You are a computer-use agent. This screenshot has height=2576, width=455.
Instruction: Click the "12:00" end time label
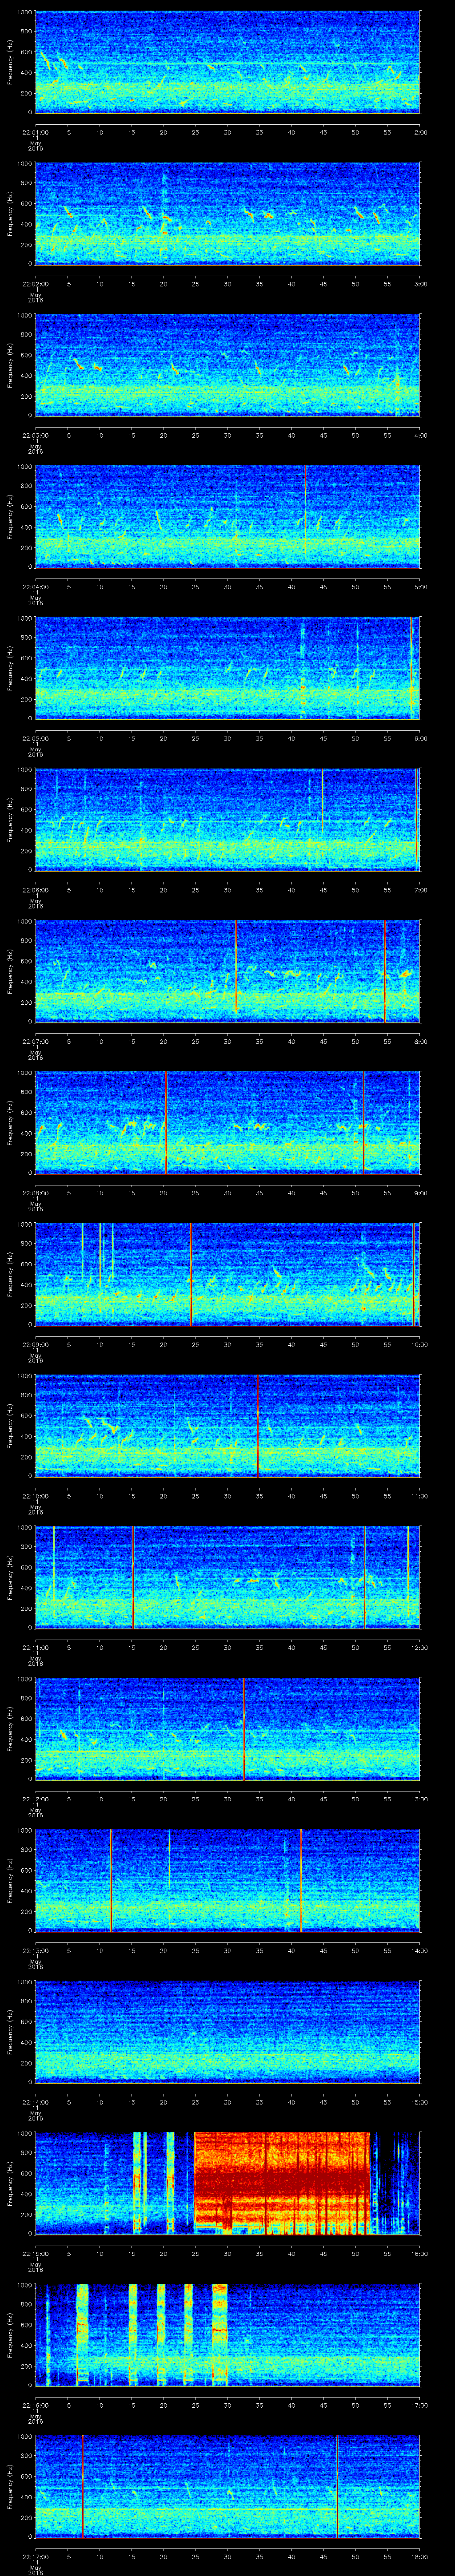419,1647
